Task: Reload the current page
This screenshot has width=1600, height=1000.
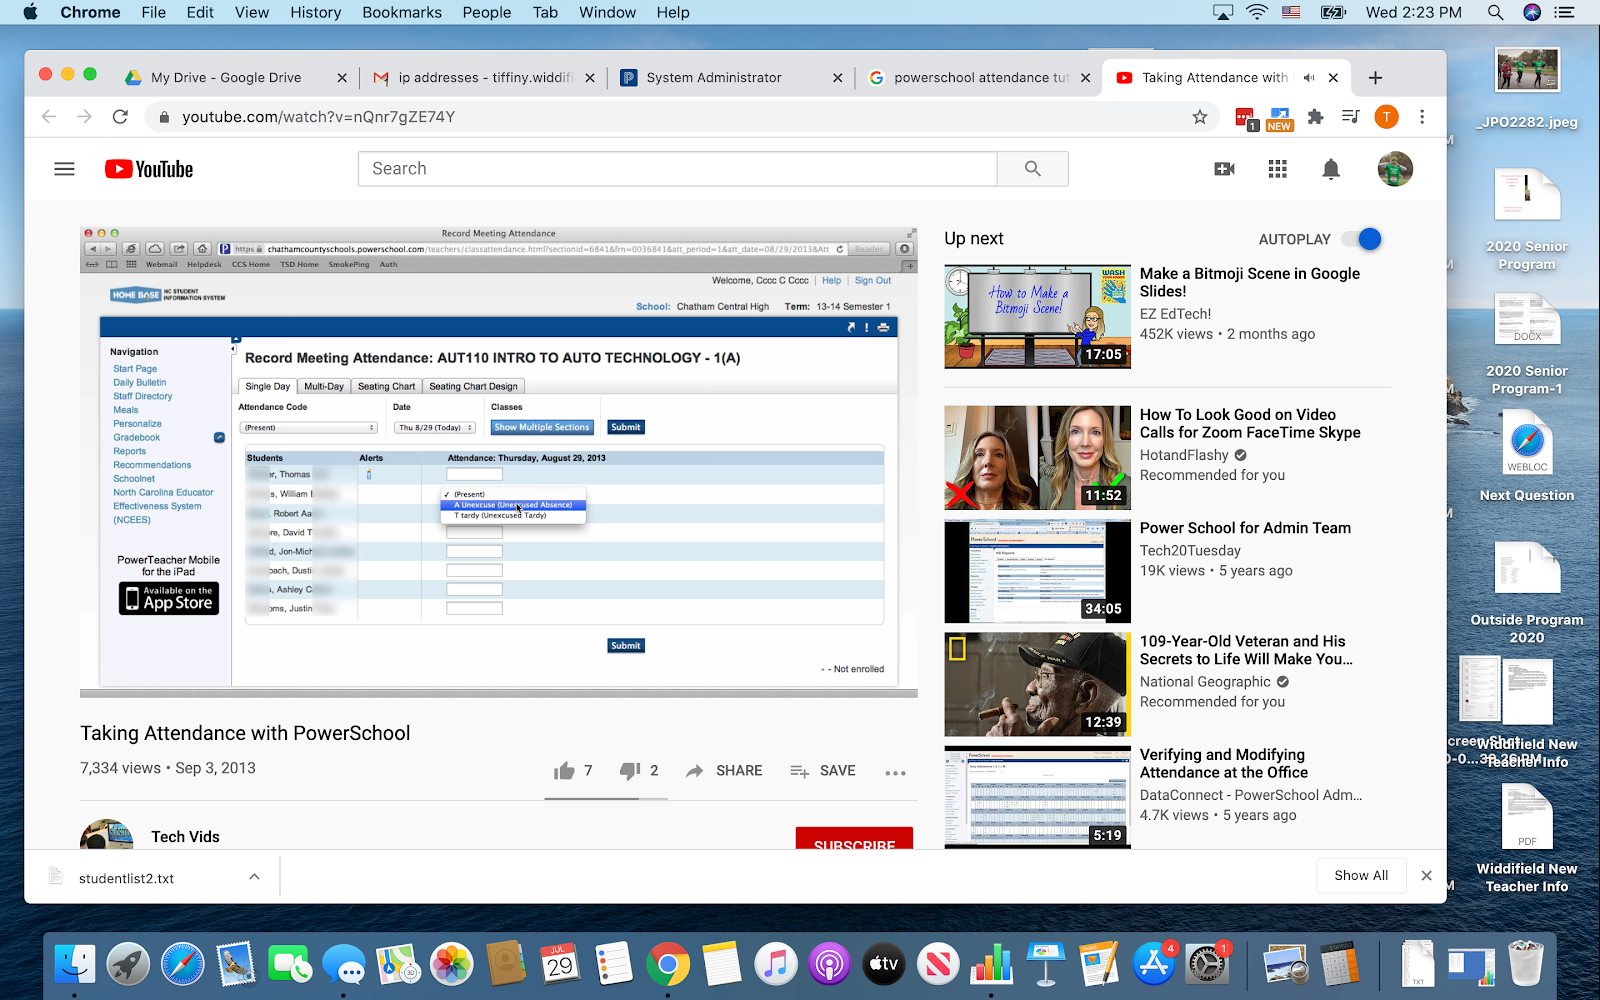Action: [120, 117]
